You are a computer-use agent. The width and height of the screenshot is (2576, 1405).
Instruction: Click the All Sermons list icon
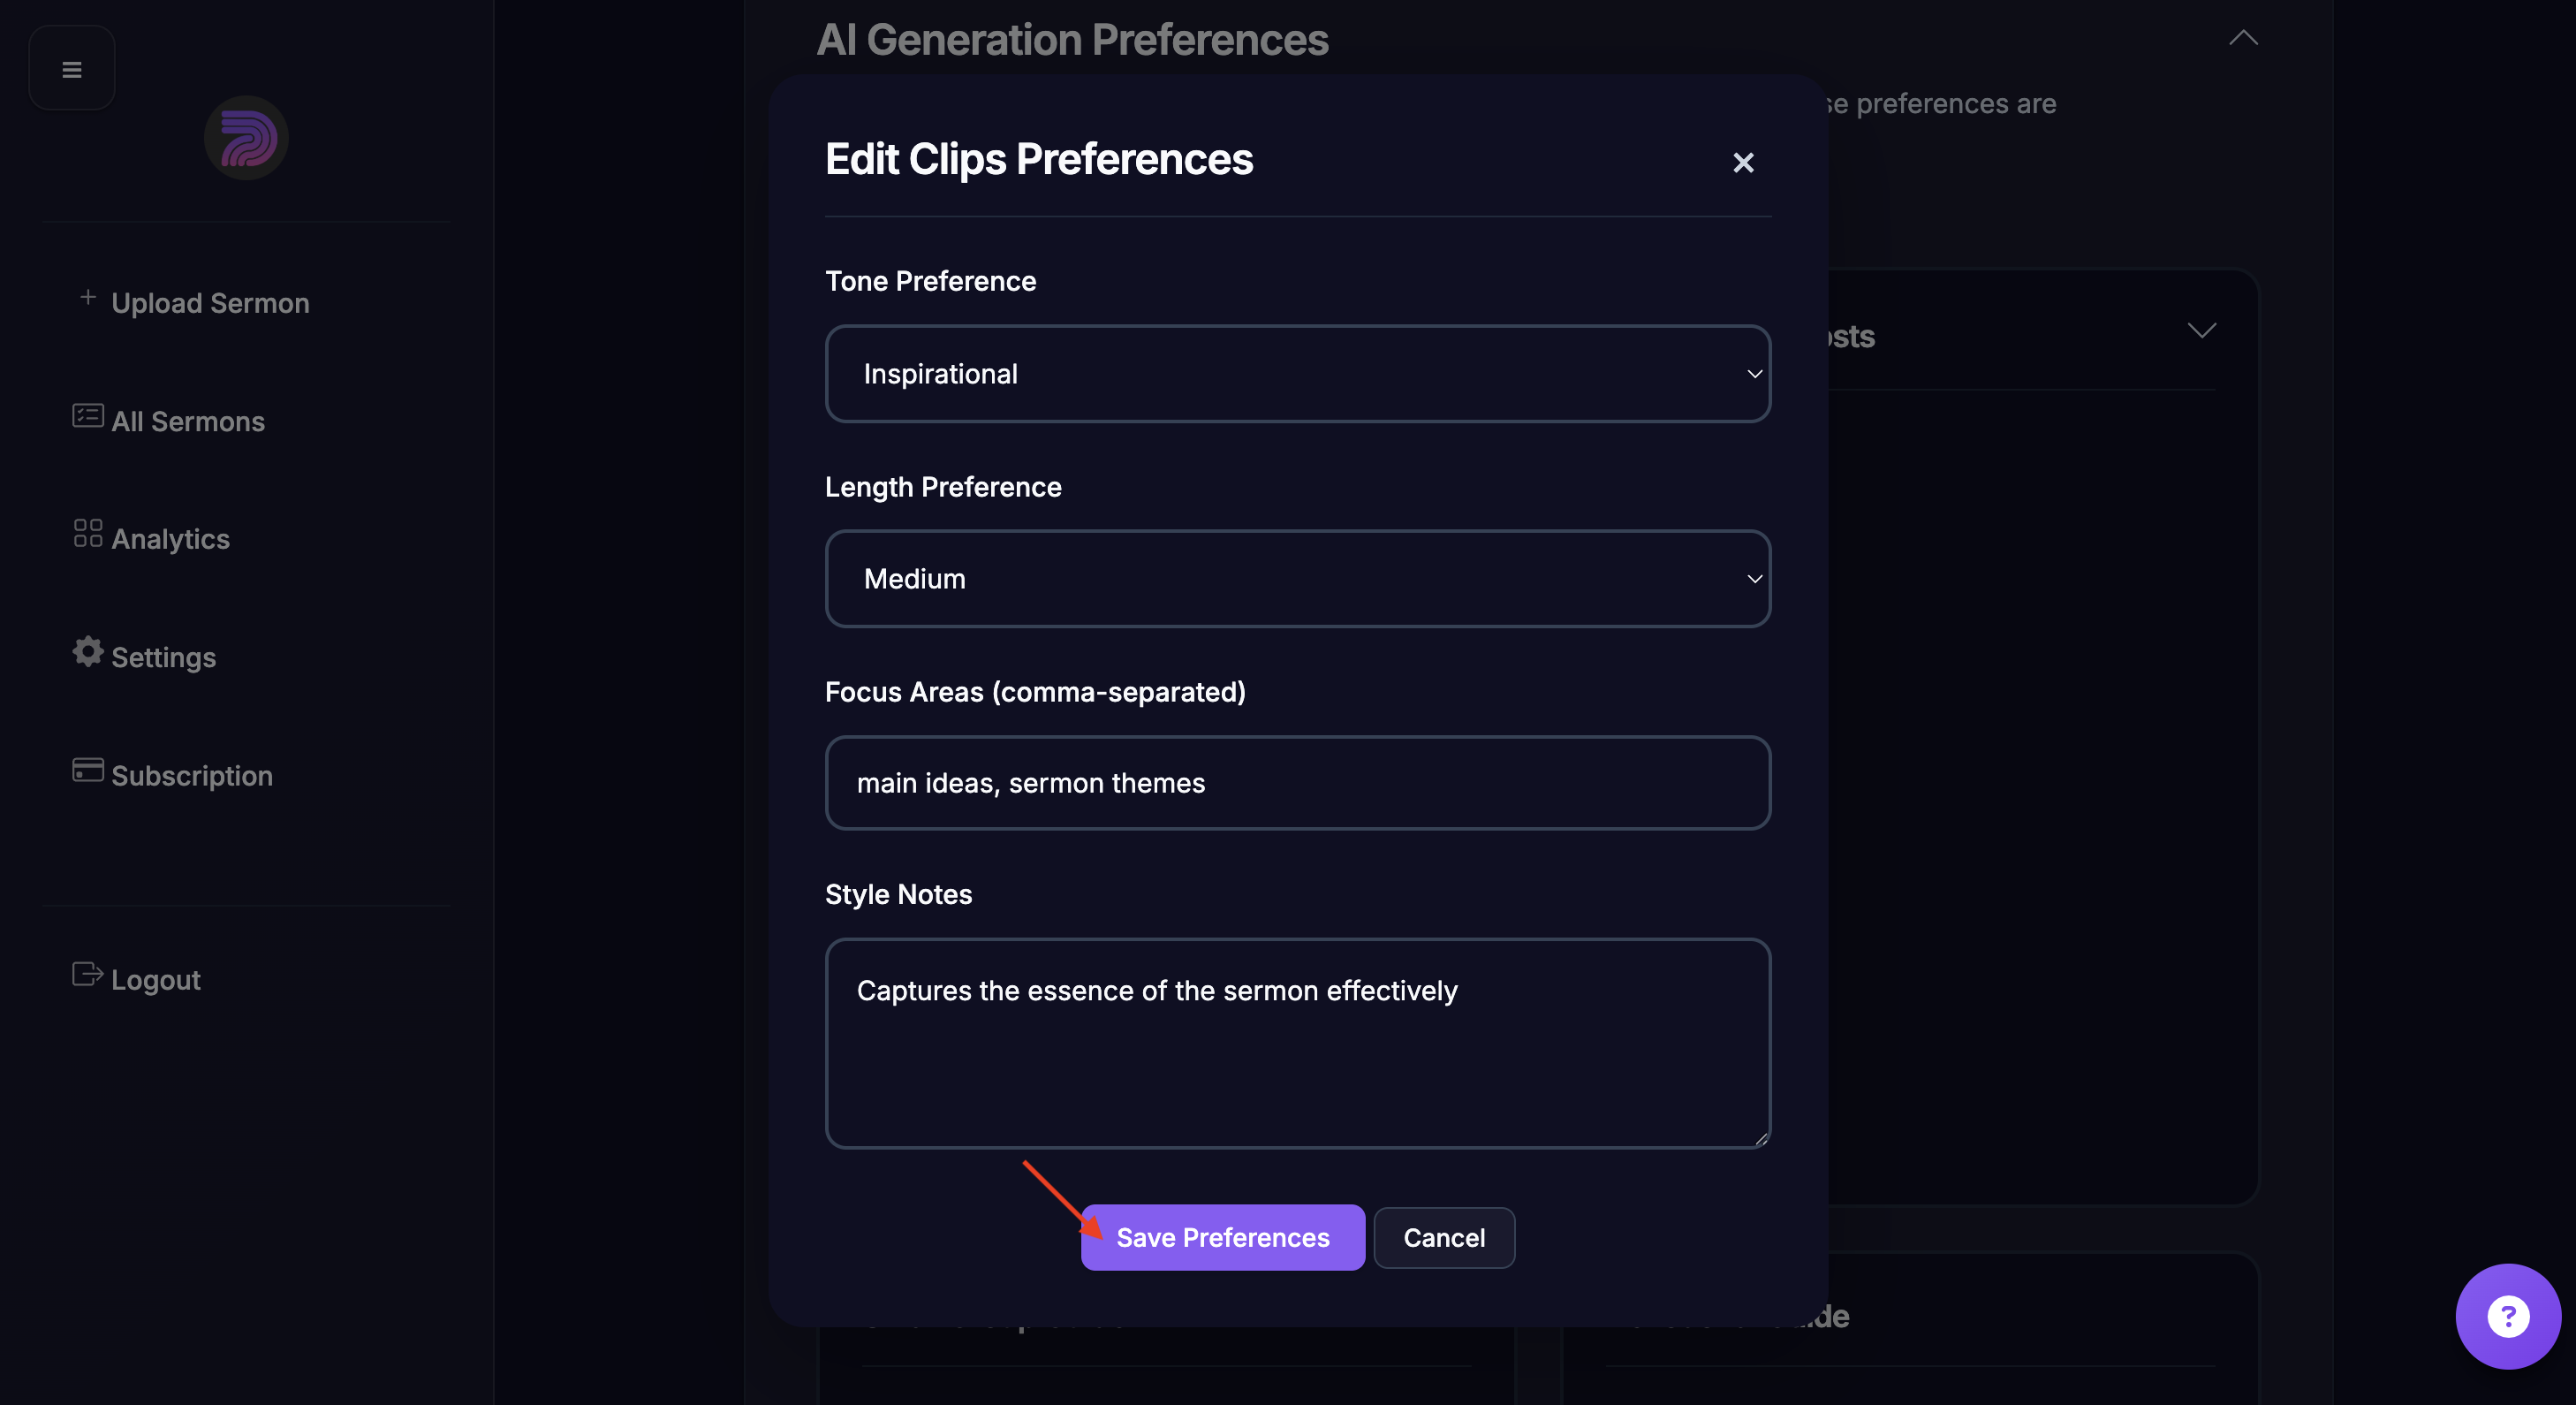[x=88, y=416]
